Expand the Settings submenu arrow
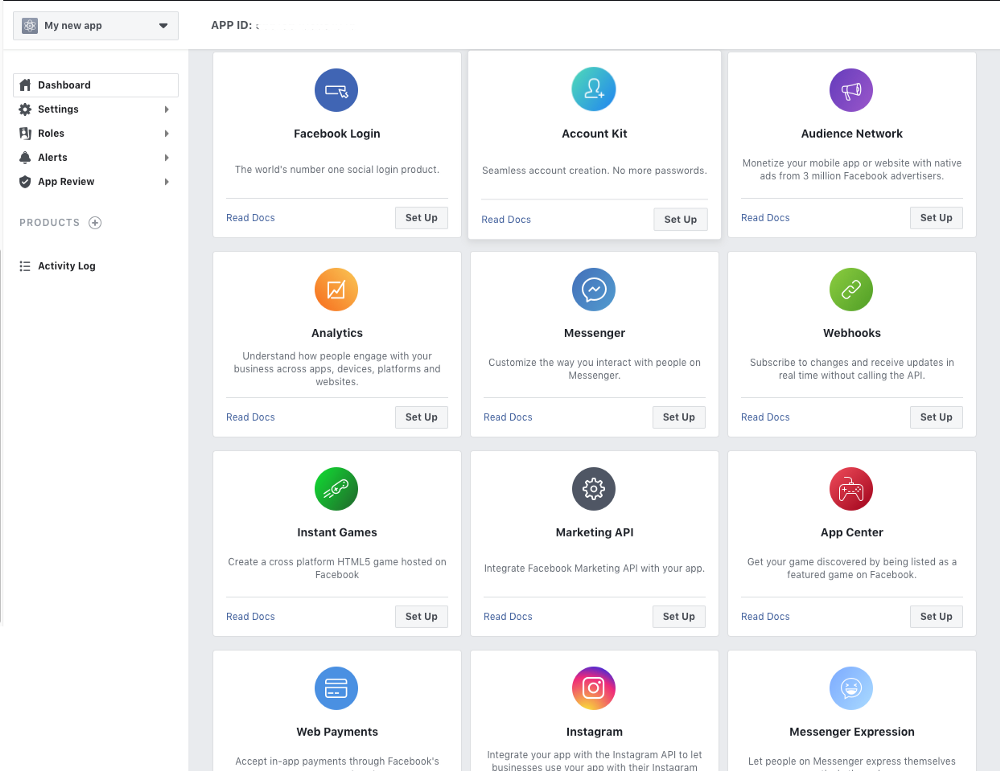The image size is (1000, 771). (166, 109)
